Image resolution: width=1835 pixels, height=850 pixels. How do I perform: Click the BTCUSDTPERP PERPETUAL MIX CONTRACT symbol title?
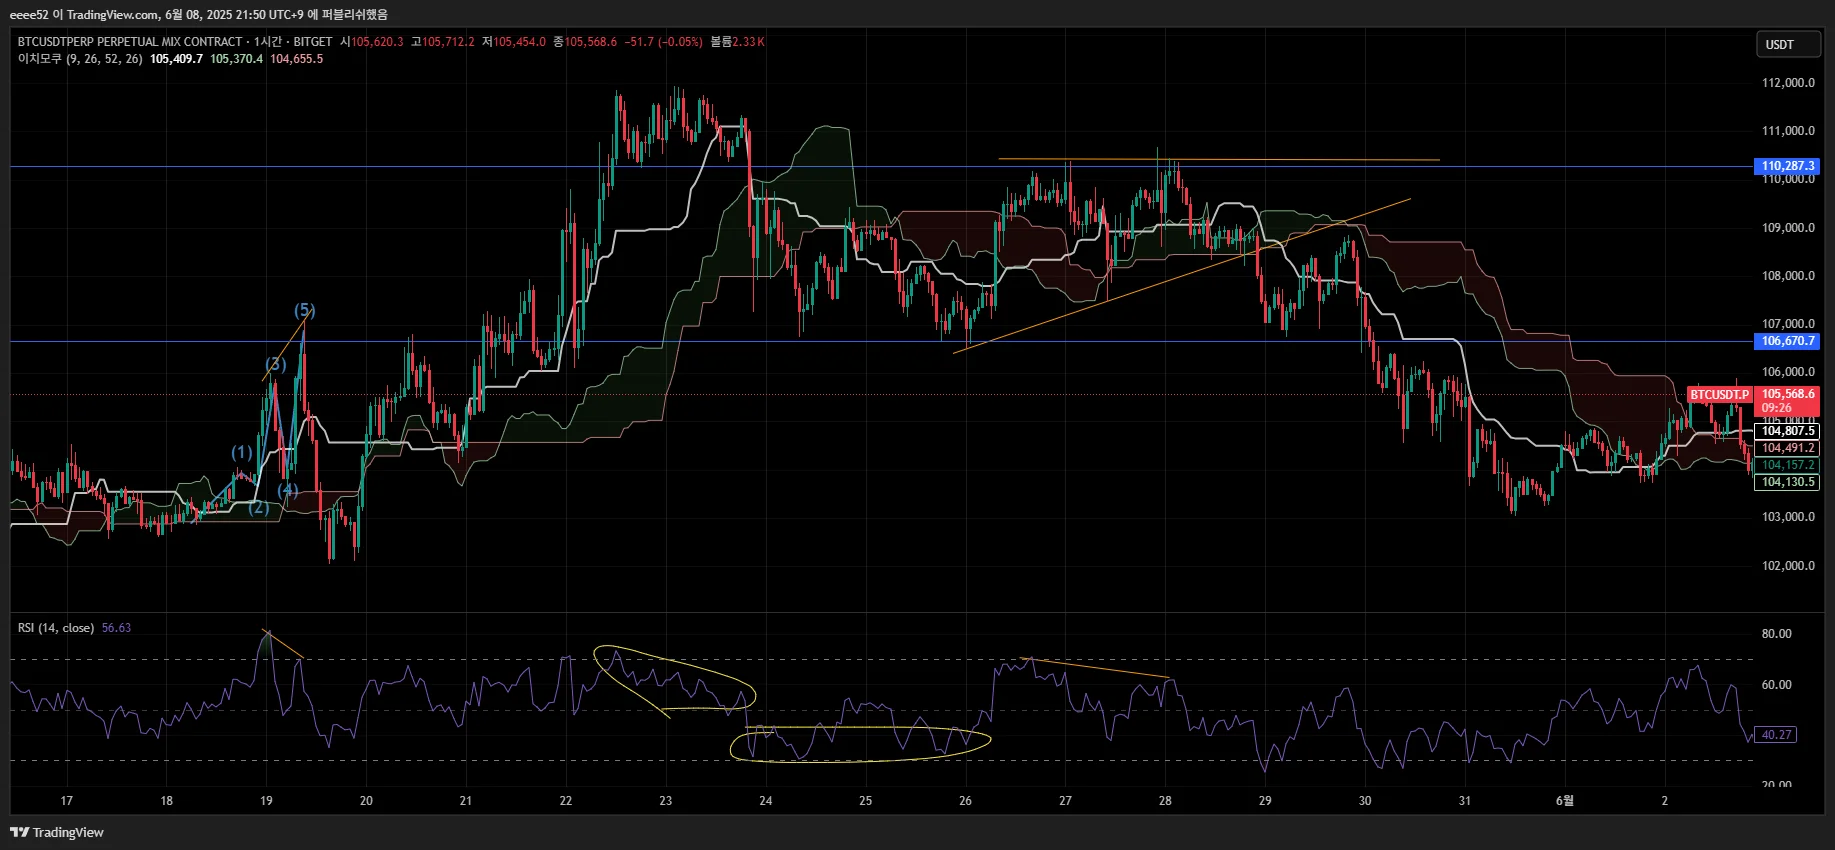[x=130, y=42]
